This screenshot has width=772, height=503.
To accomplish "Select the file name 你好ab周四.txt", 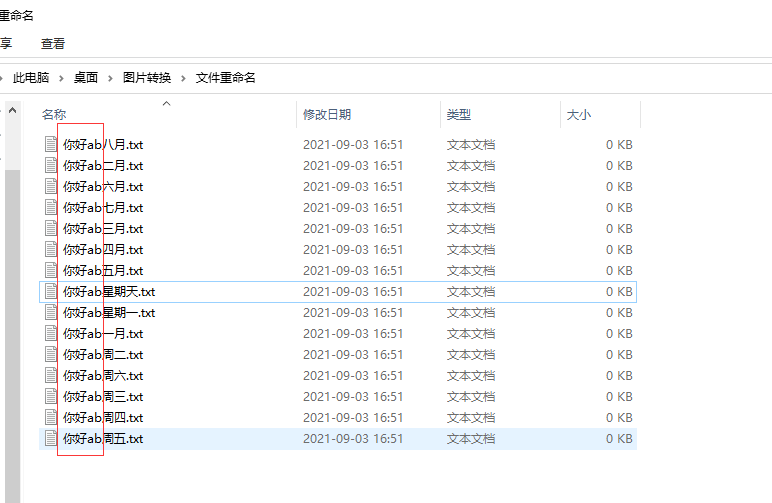I will point(103,418).
